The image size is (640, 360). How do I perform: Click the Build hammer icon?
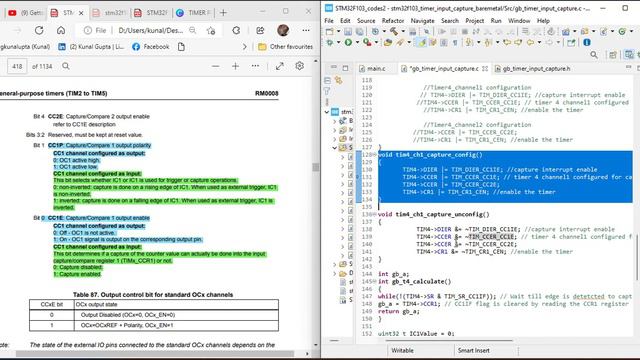(x=394, y=31)
